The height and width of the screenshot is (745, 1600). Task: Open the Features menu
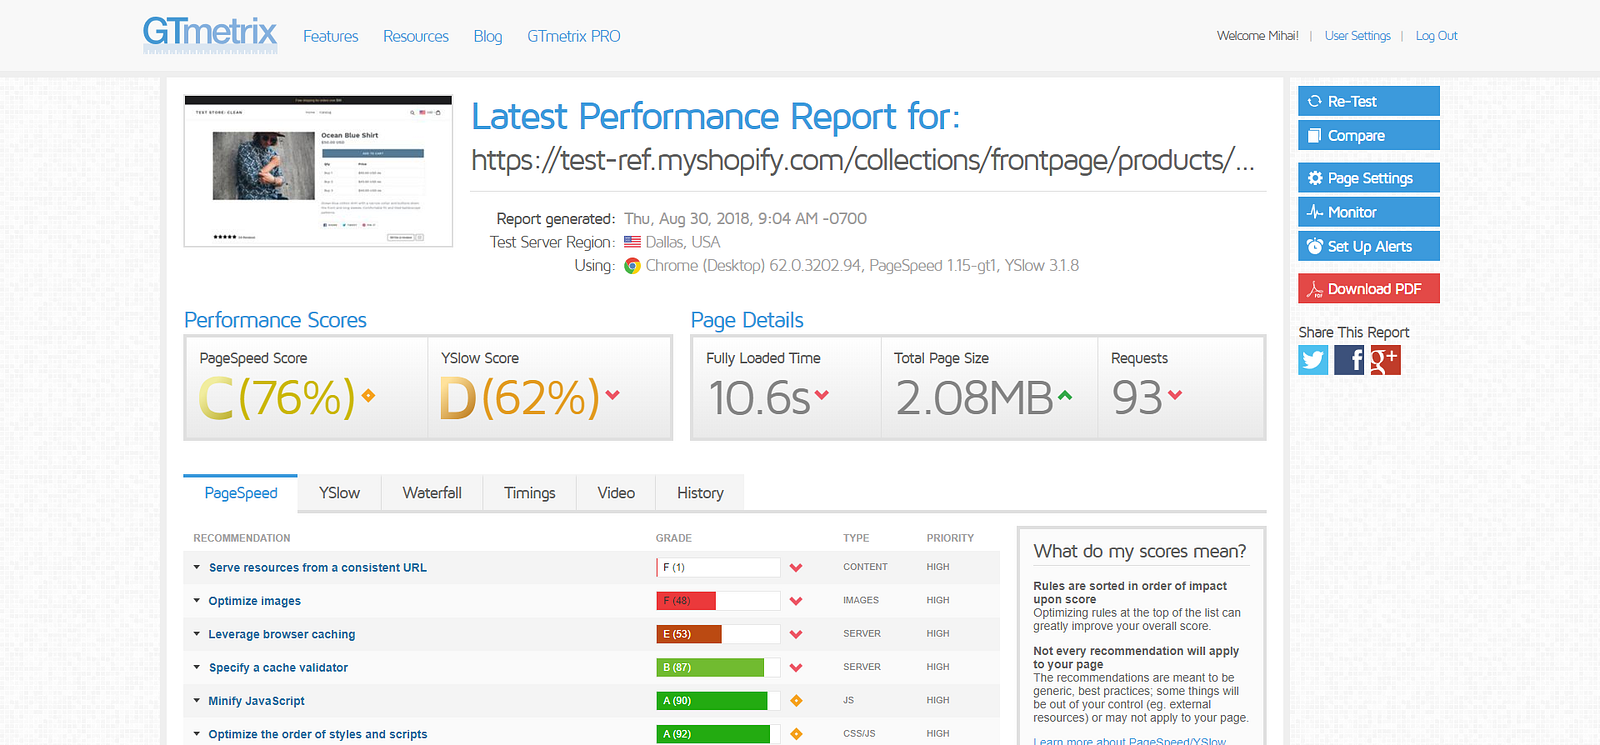tap(331, 36)
